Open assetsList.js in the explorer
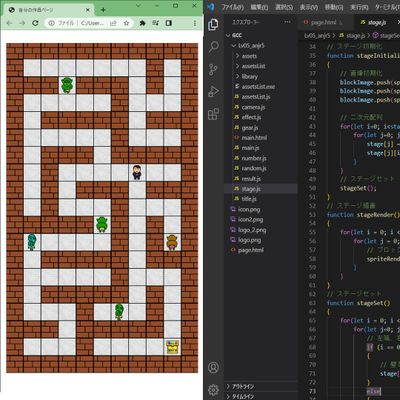Screen dimensions: 400x400 click(x=256, y=97)
